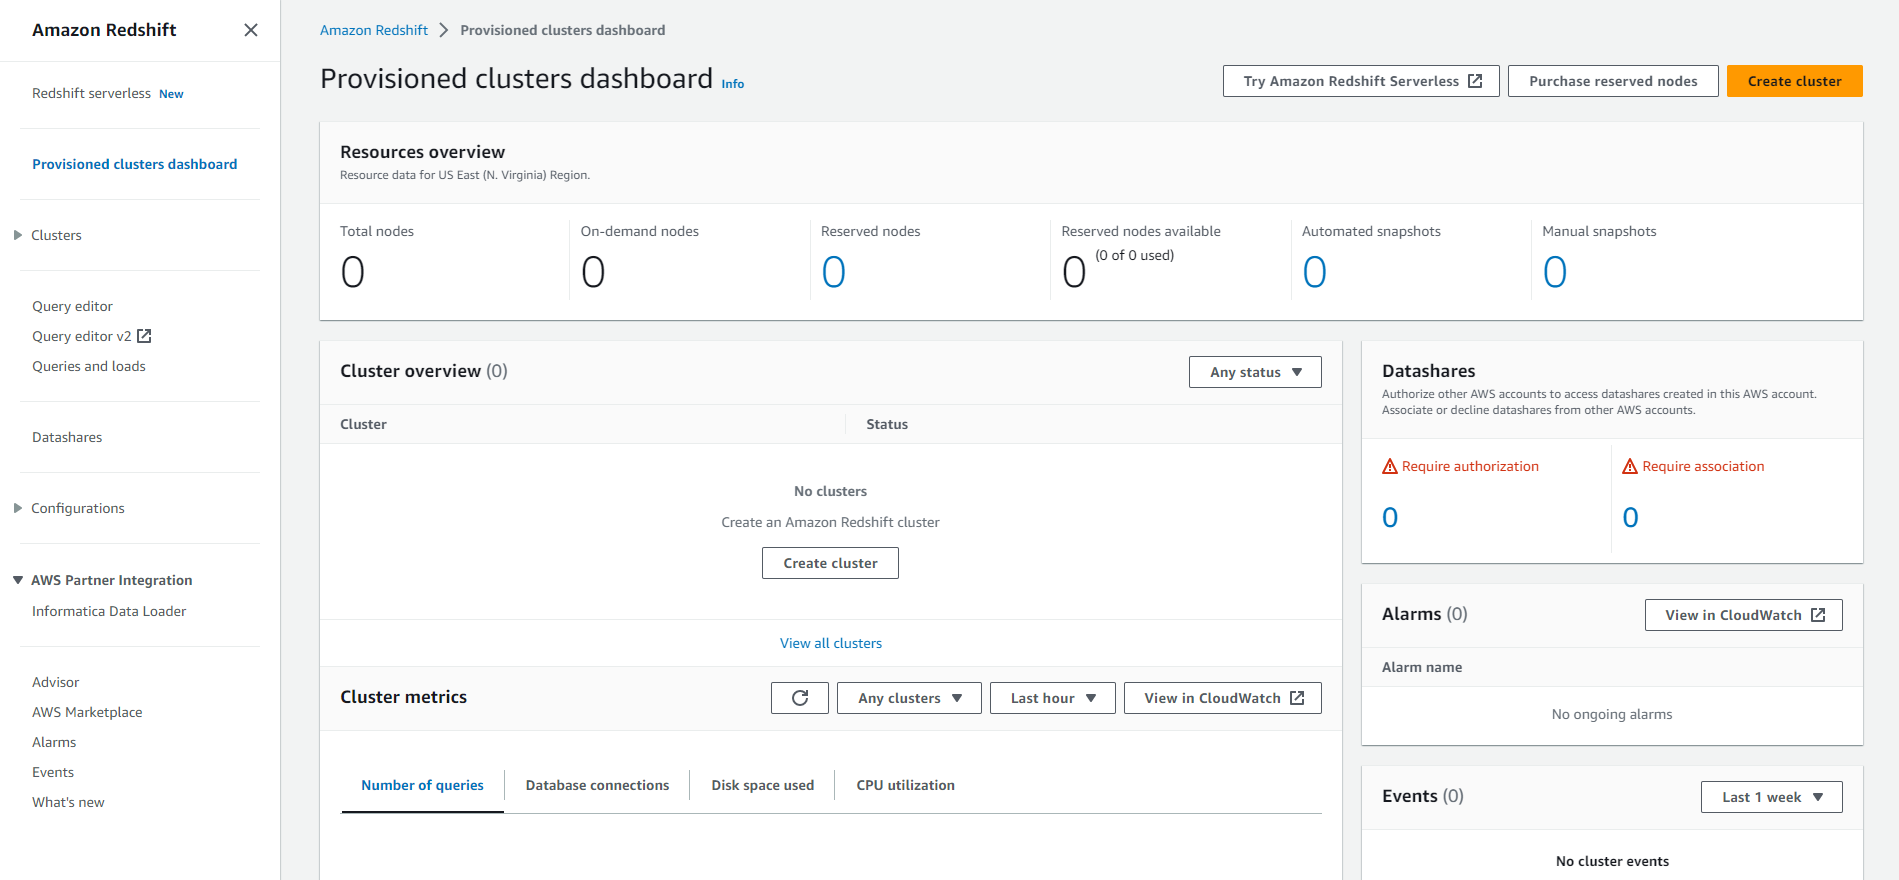
Task: Open What's new in the sidebar
Action: [68, 802]
